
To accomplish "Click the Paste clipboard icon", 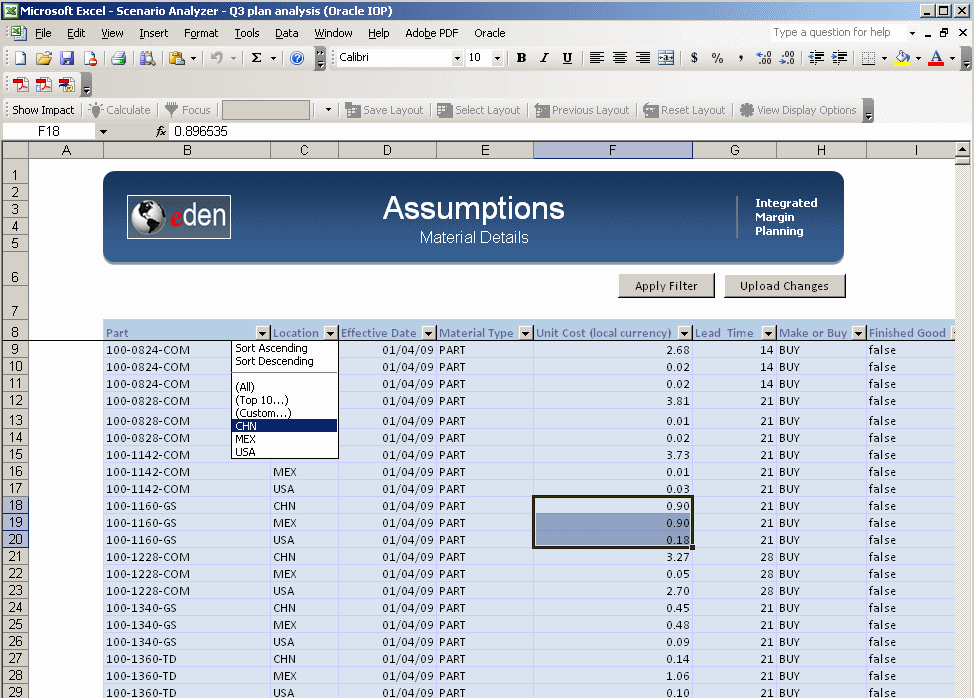I will click(177, 58).
